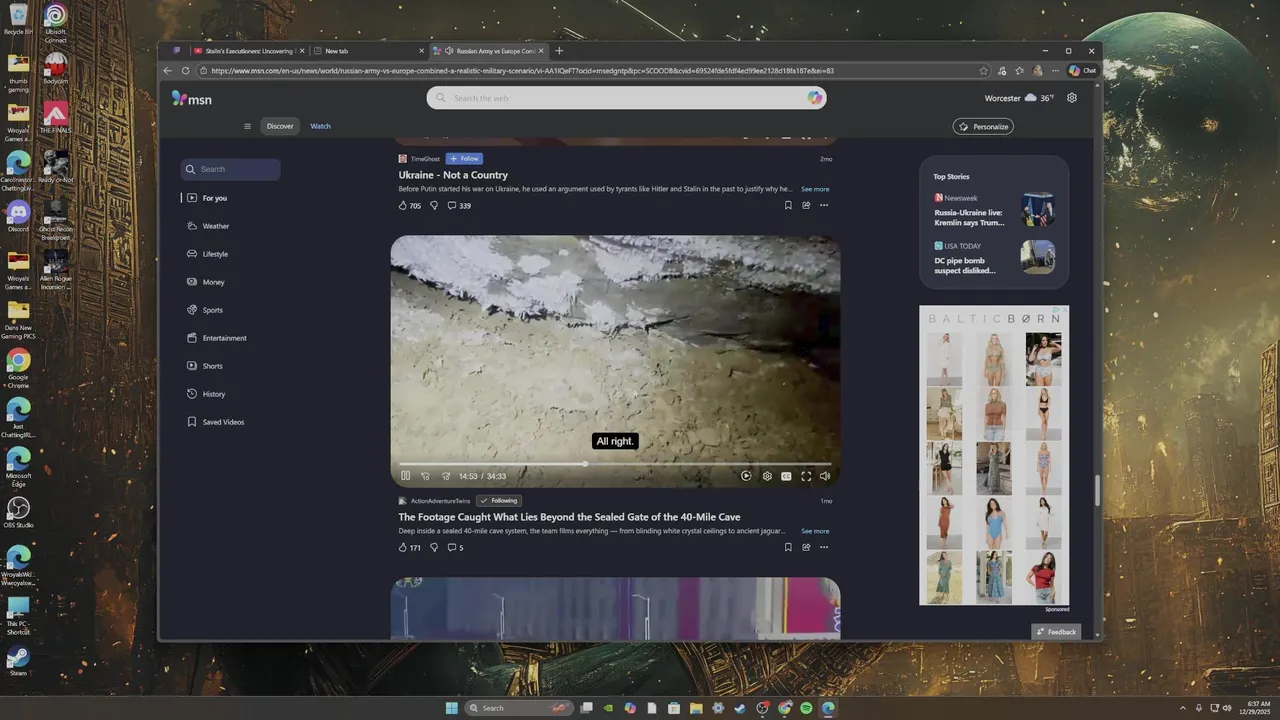
Task: Open a new browser tab with plus
Action: (x=559, y=51)
